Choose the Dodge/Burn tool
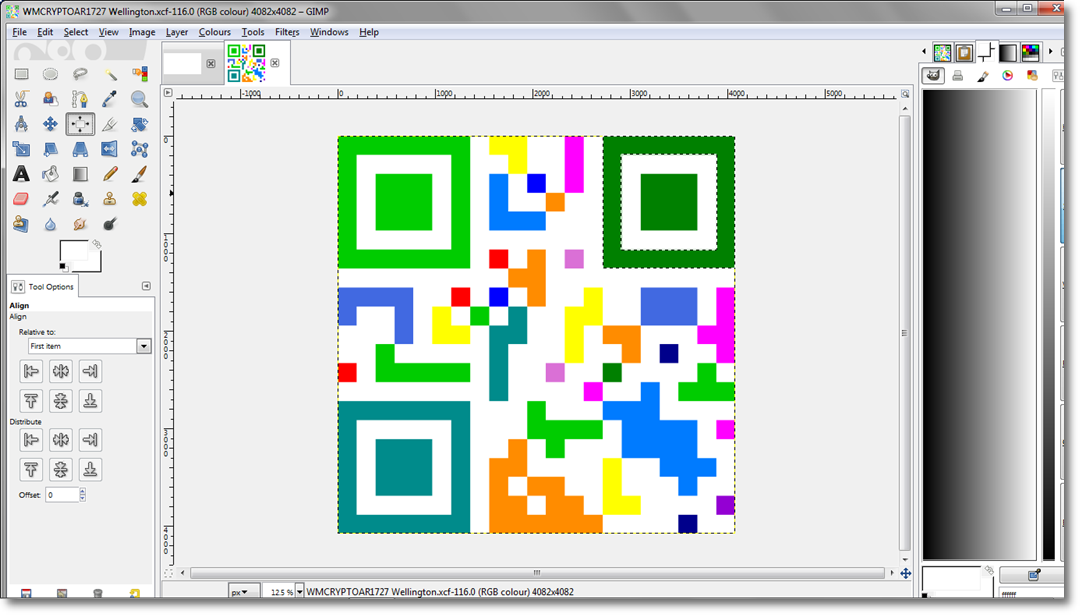The height and width of the screenshot is (615, 1080). [x=110, y=224]
